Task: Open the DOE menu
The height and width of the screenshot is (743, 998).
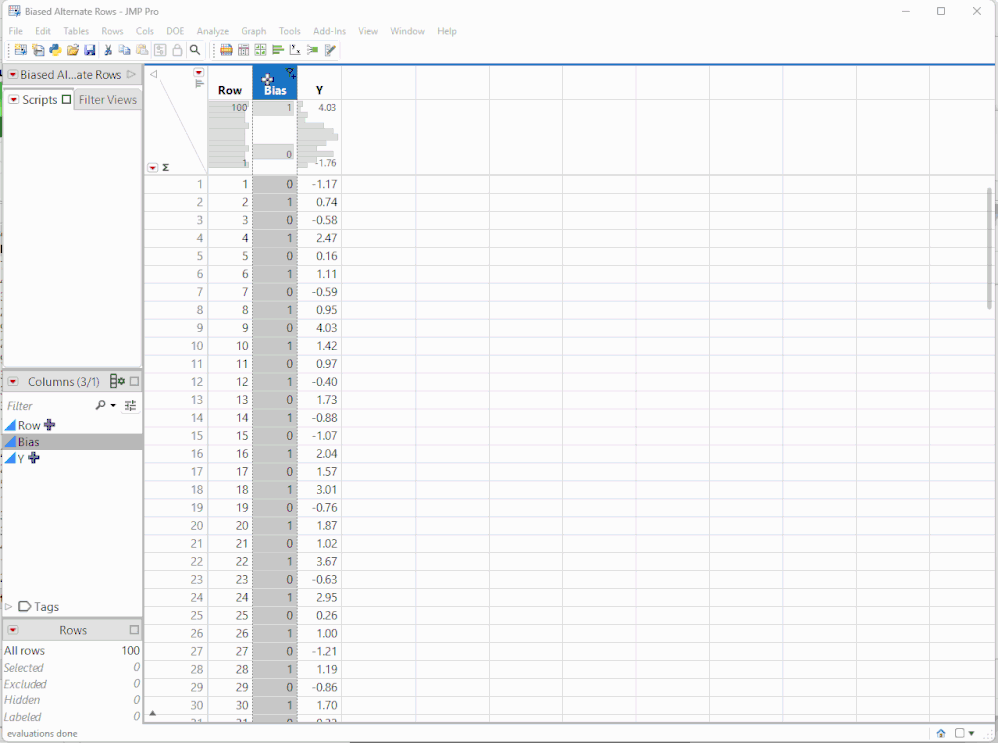Action: [175, 31]
